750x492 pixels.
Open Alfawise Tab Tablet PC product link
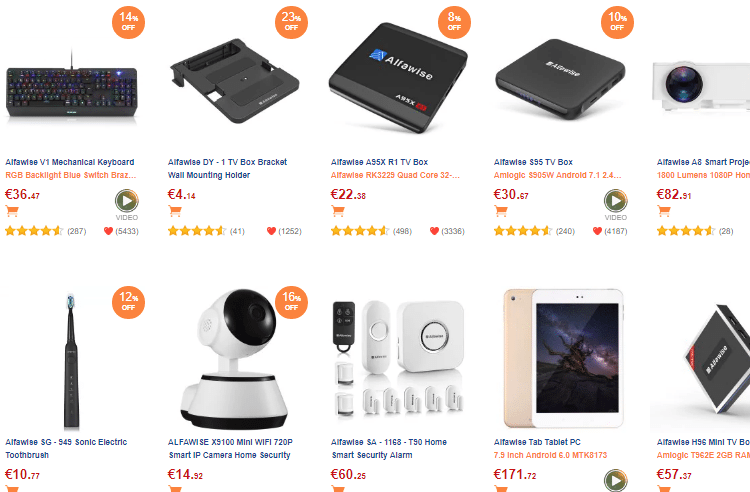pyautogui.click(x=537, y=442)
